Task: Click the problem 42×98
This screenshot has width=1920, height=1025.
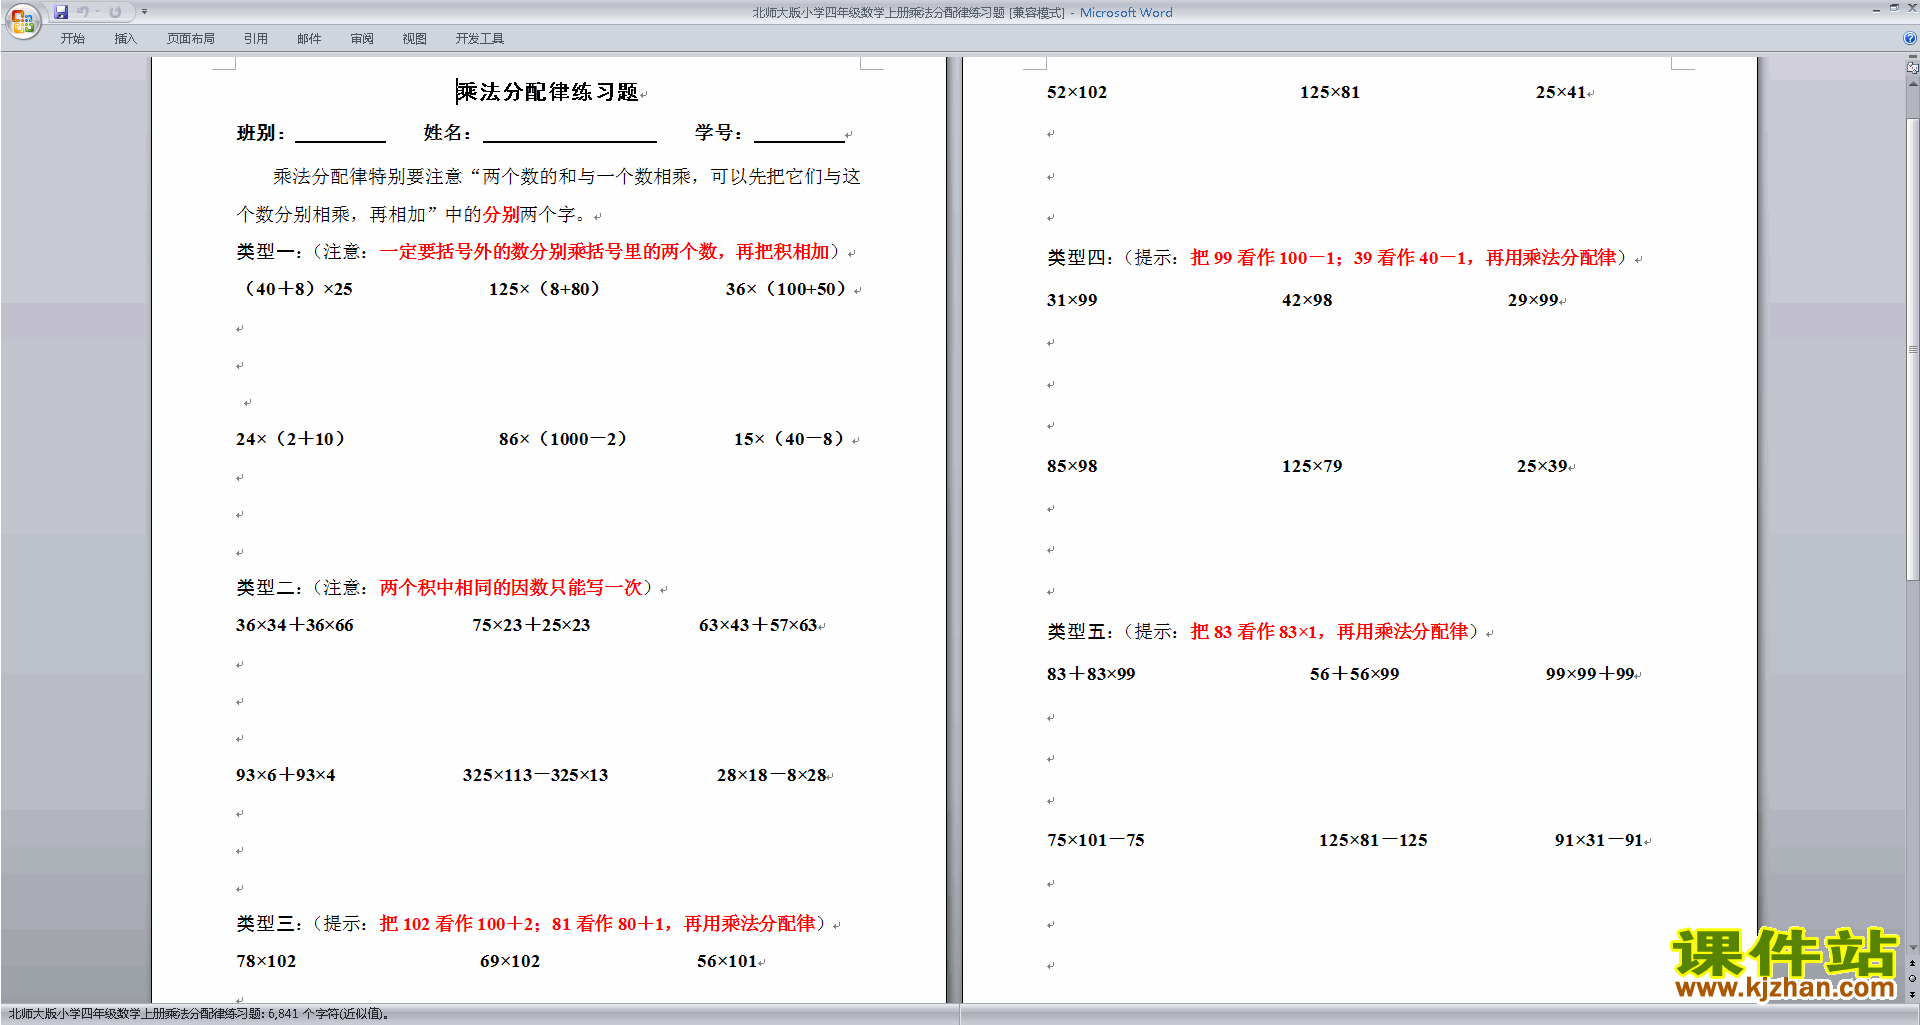Action: 1307,300
